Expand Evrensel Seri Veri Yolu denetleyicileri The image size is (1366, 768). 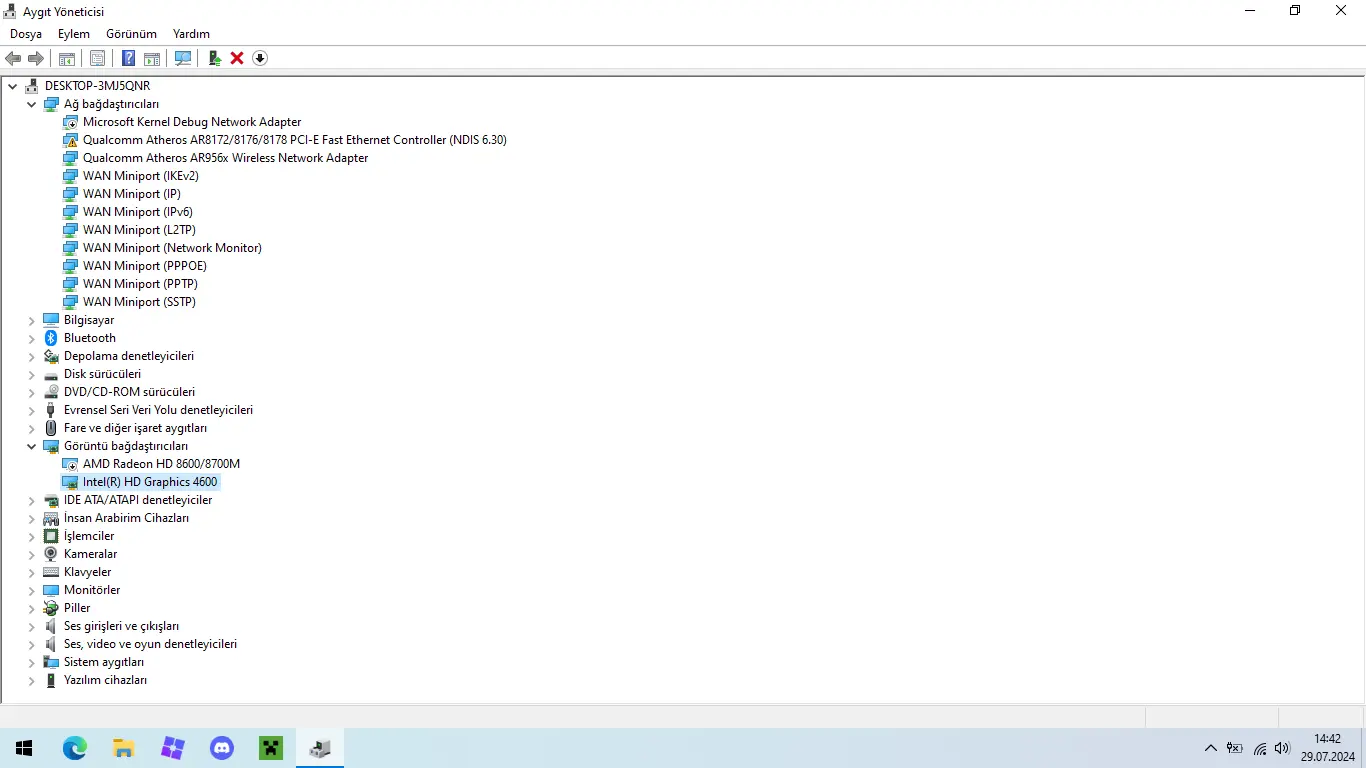point(32,410)
